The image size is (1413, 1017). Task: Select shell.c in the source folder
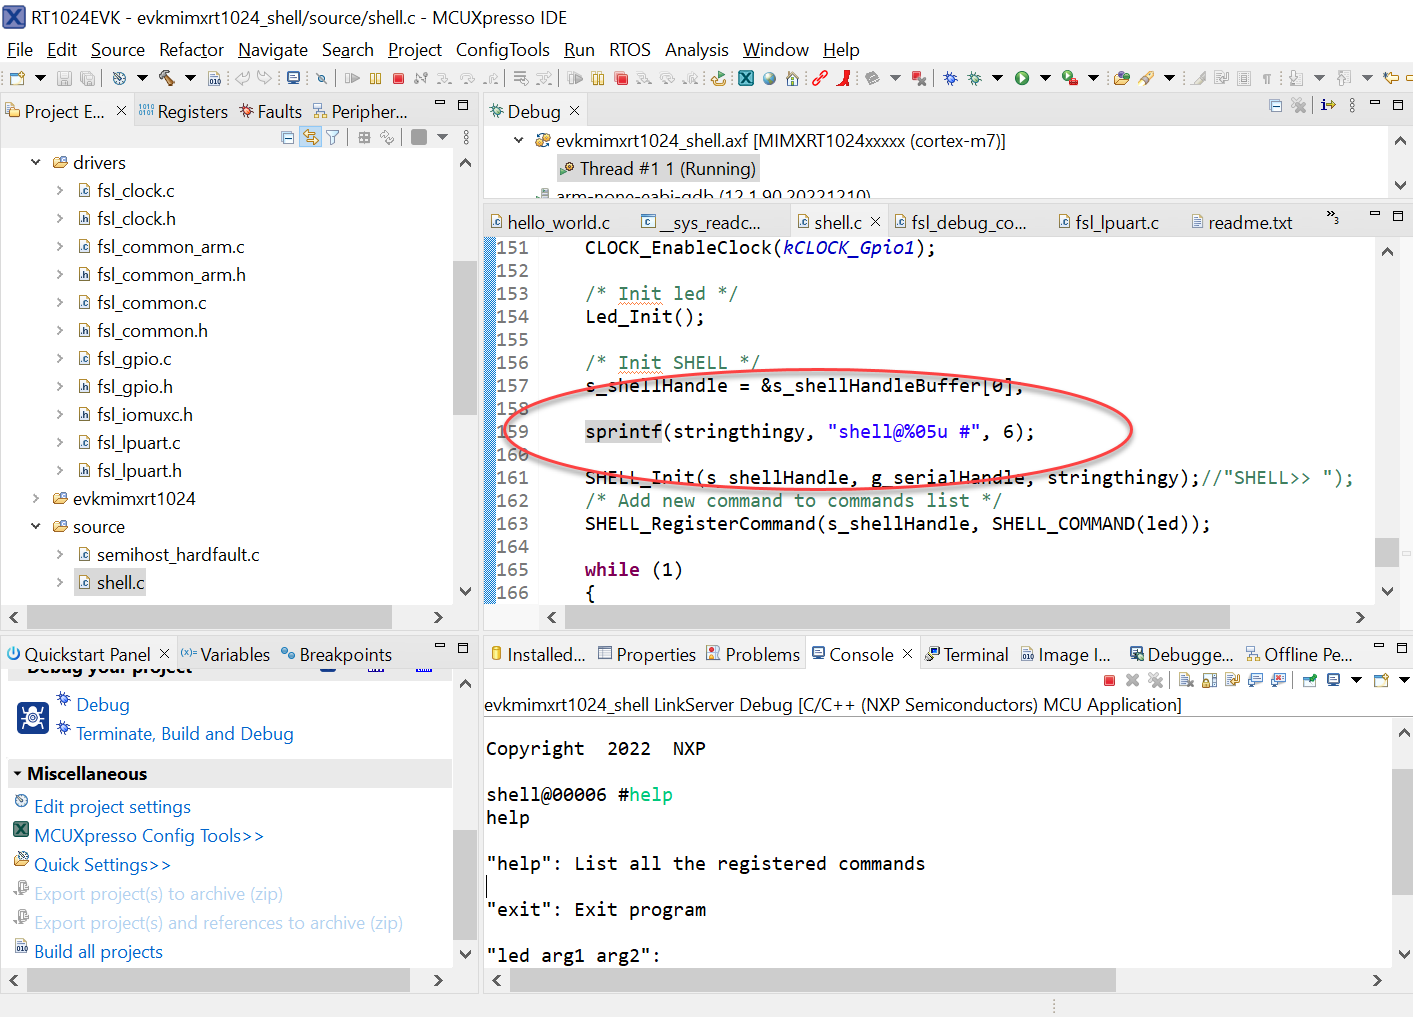tap(119, 582)
